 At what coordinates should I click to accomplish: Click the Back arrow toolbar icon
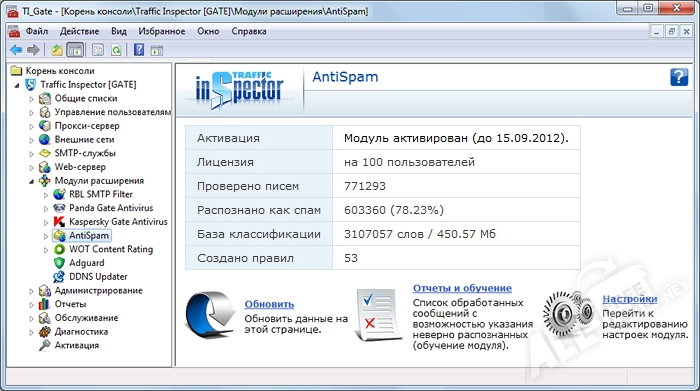pos(16,50)
